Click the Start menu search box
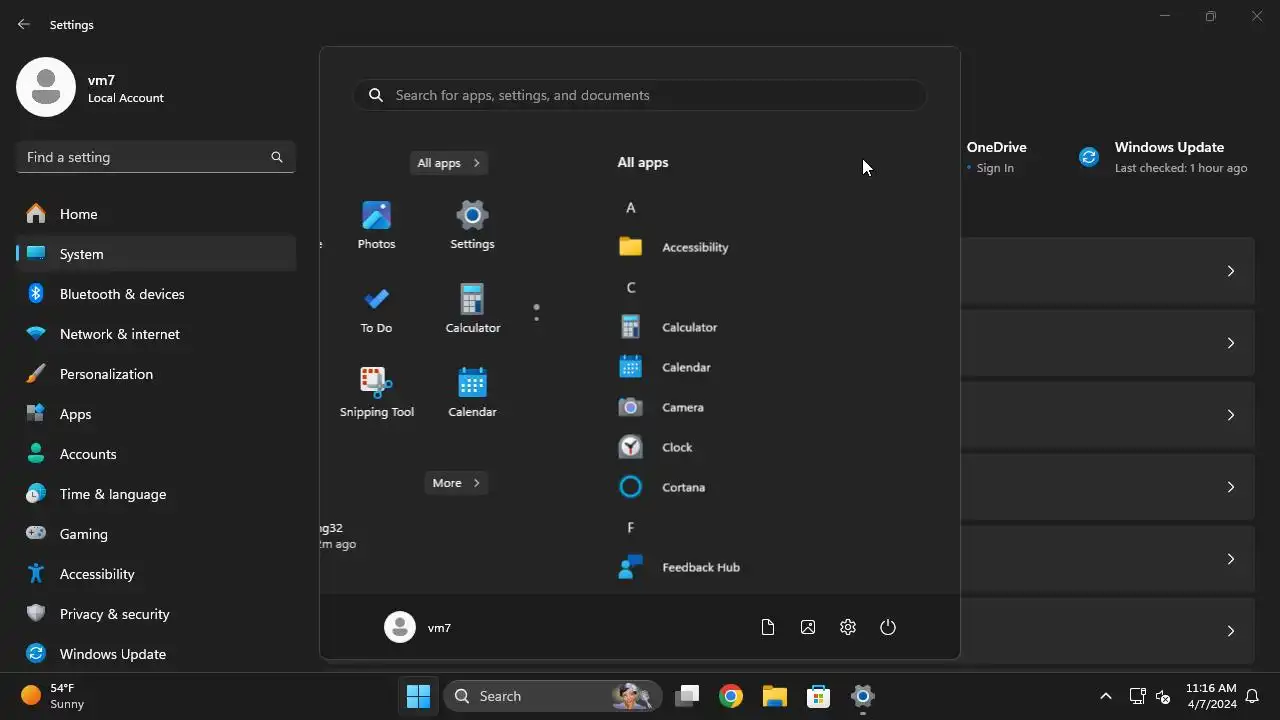This screenshot has height=720, width=1280. pyautogui.click(x=640, y=95)
